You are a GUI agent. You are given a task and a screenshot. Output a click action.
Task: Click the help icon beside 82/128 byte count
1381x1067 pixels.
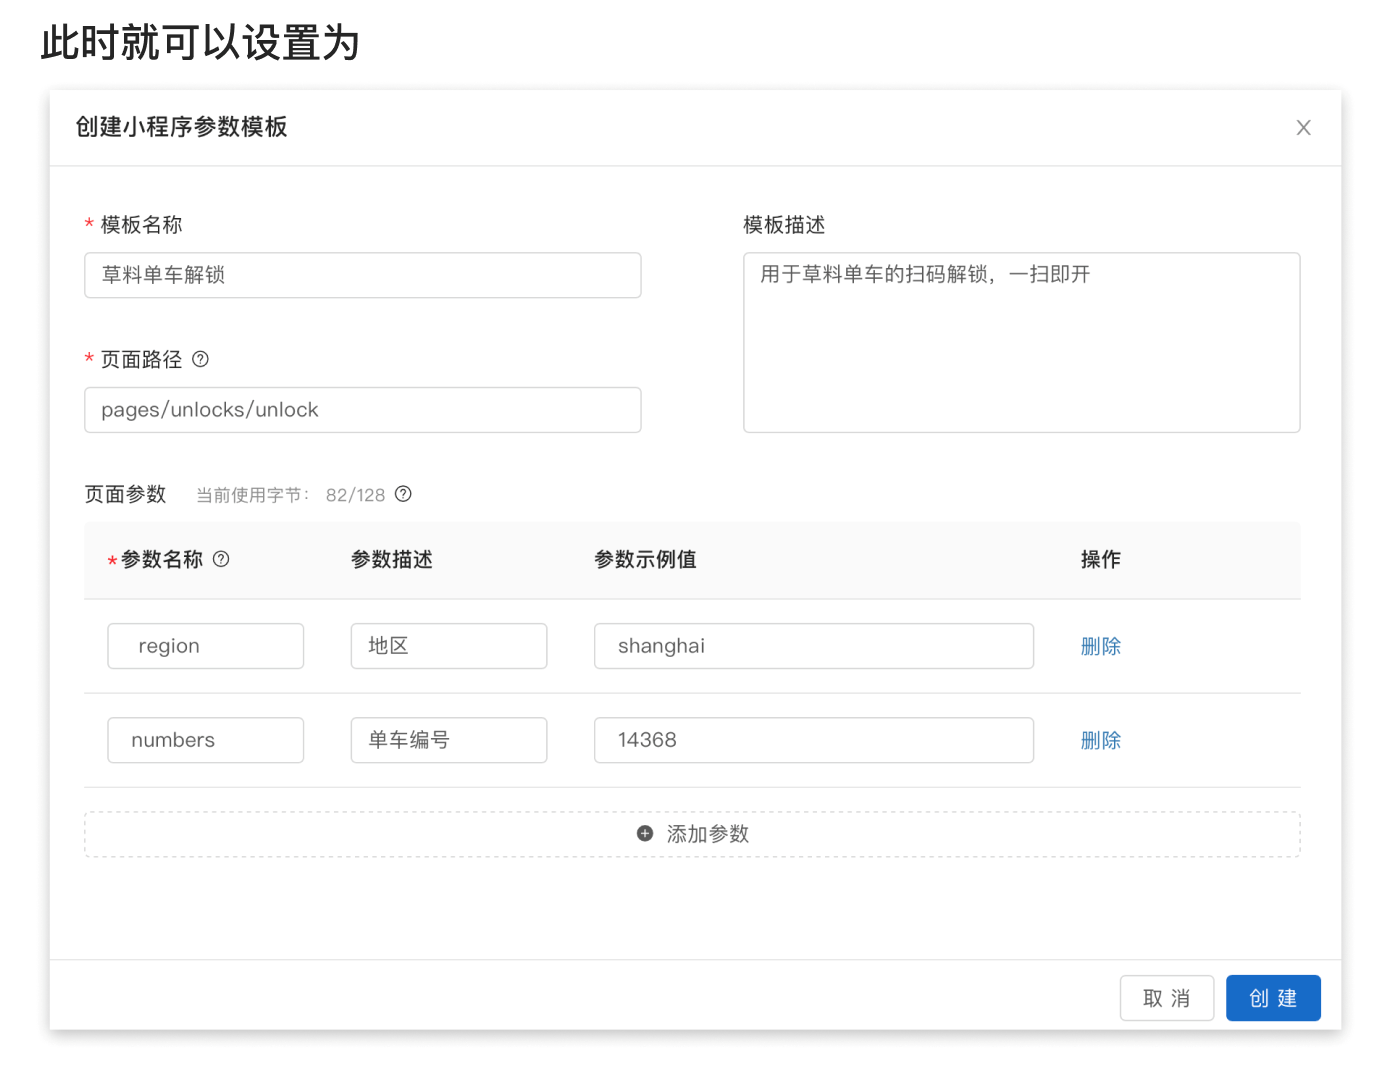[x=403, y=494]
